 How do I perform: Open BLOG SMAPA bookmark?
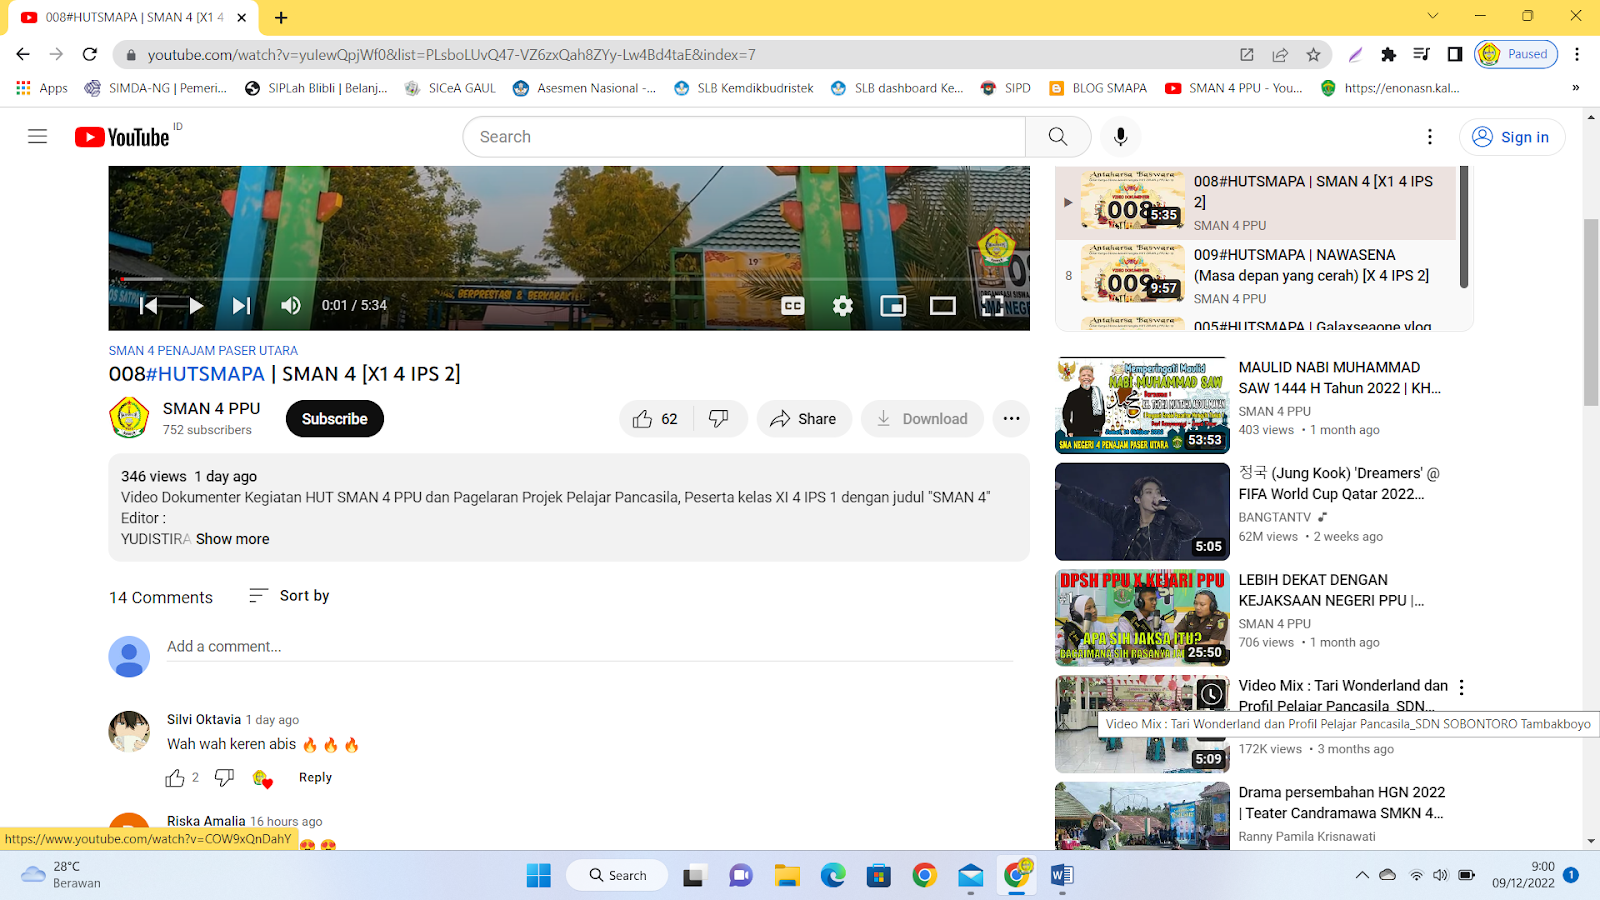point(1098,88)
